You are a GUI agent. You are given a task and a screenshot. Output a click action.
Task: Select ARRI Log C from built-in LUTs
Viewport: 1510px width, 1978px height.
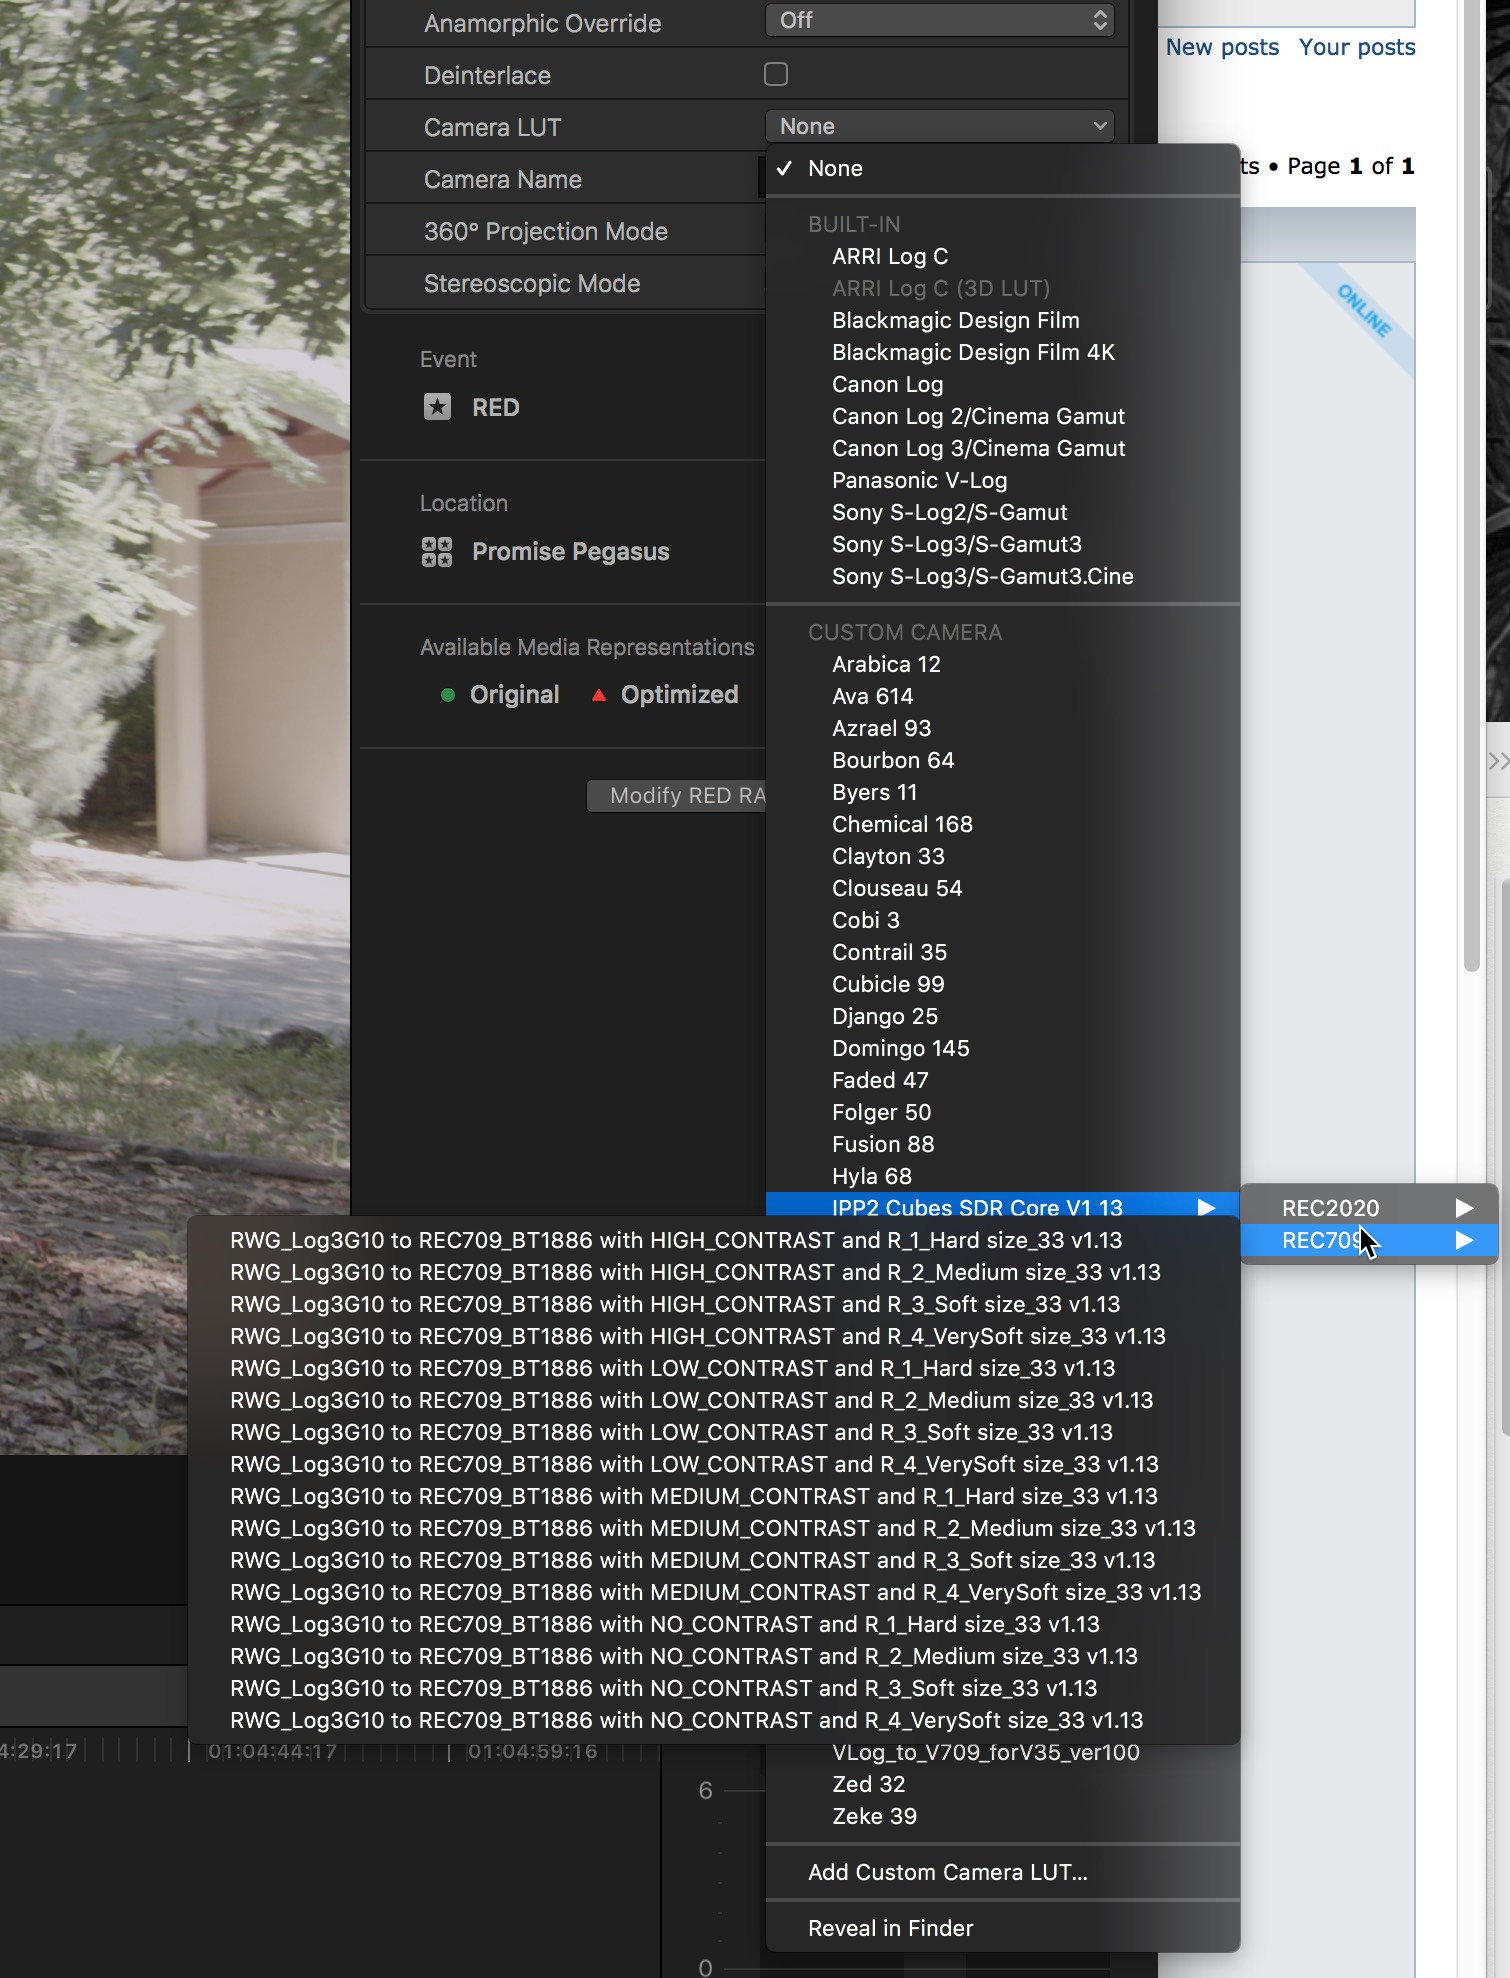890,257
